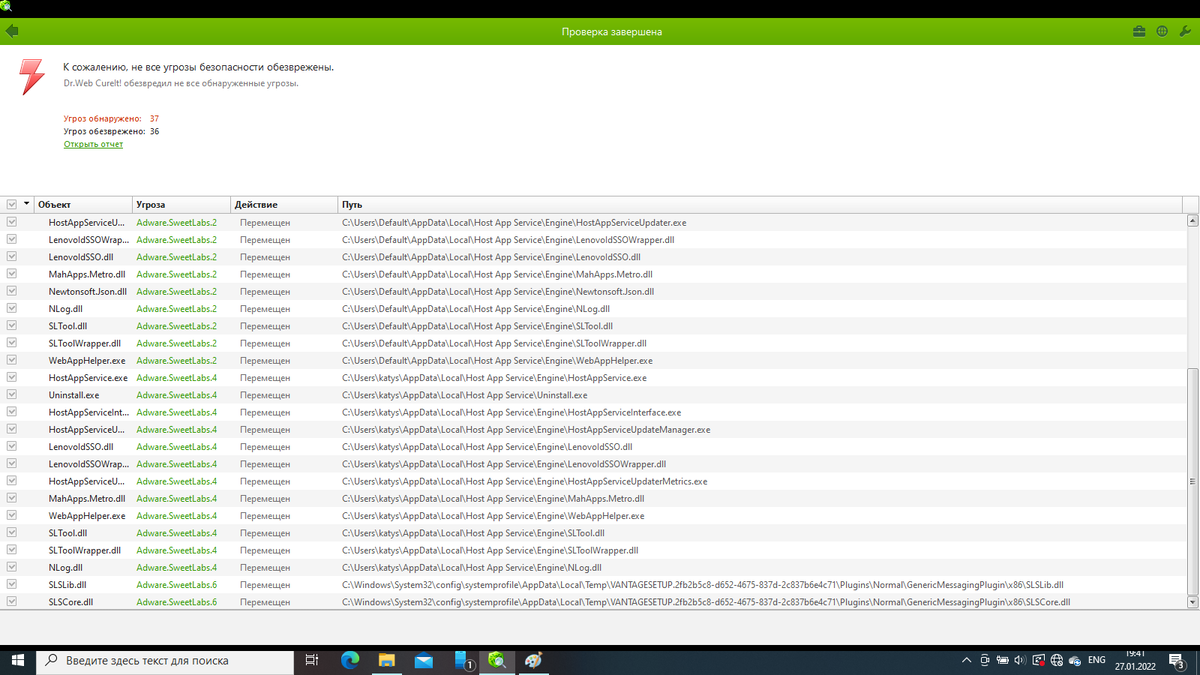This screenshot has height=675, width=1200.
Task: Select the SLSCore.dll object name
Action: click(x=70, y=602)
